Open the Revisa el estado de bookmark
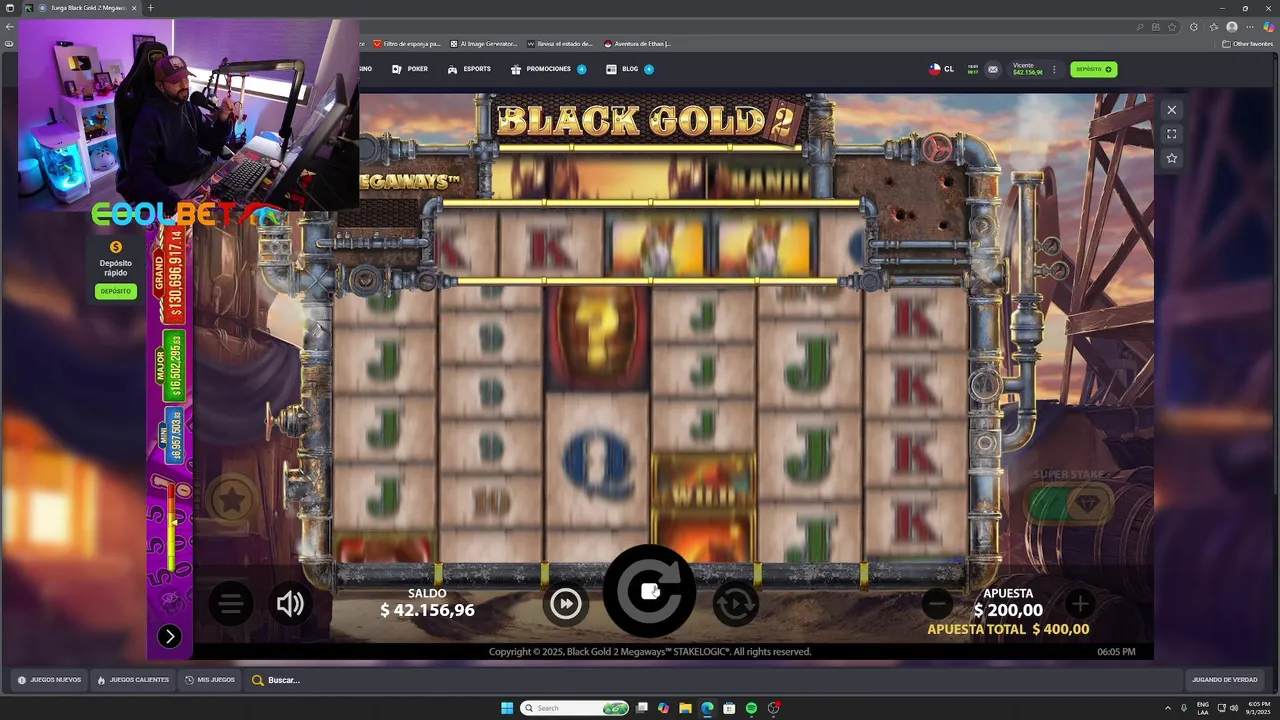1280x720 pixels. click(560, 44)
